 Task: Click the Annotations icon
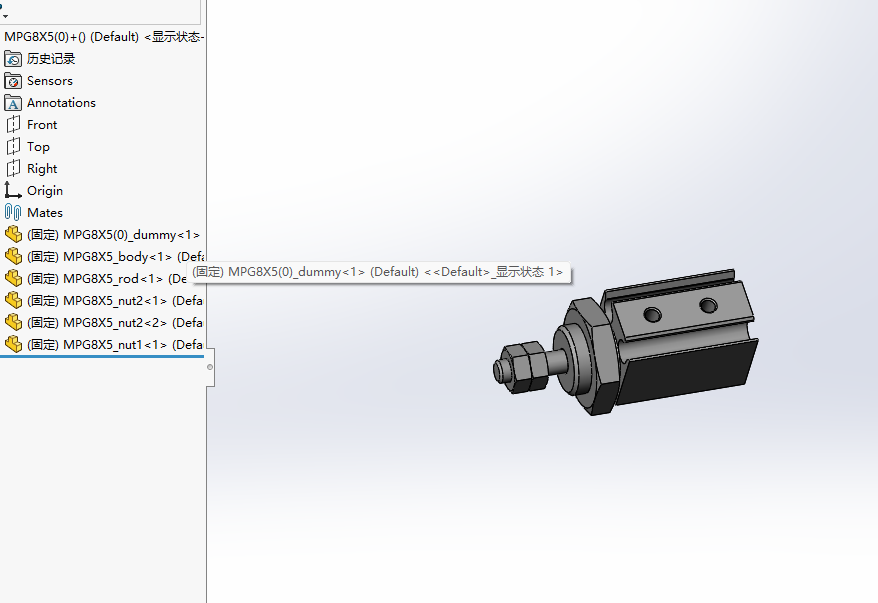(13, 103)
